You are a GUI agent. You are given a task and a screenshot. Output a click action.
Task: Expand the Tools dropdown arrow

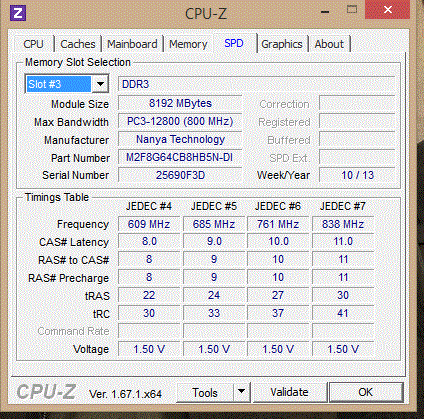click(242, 392)
